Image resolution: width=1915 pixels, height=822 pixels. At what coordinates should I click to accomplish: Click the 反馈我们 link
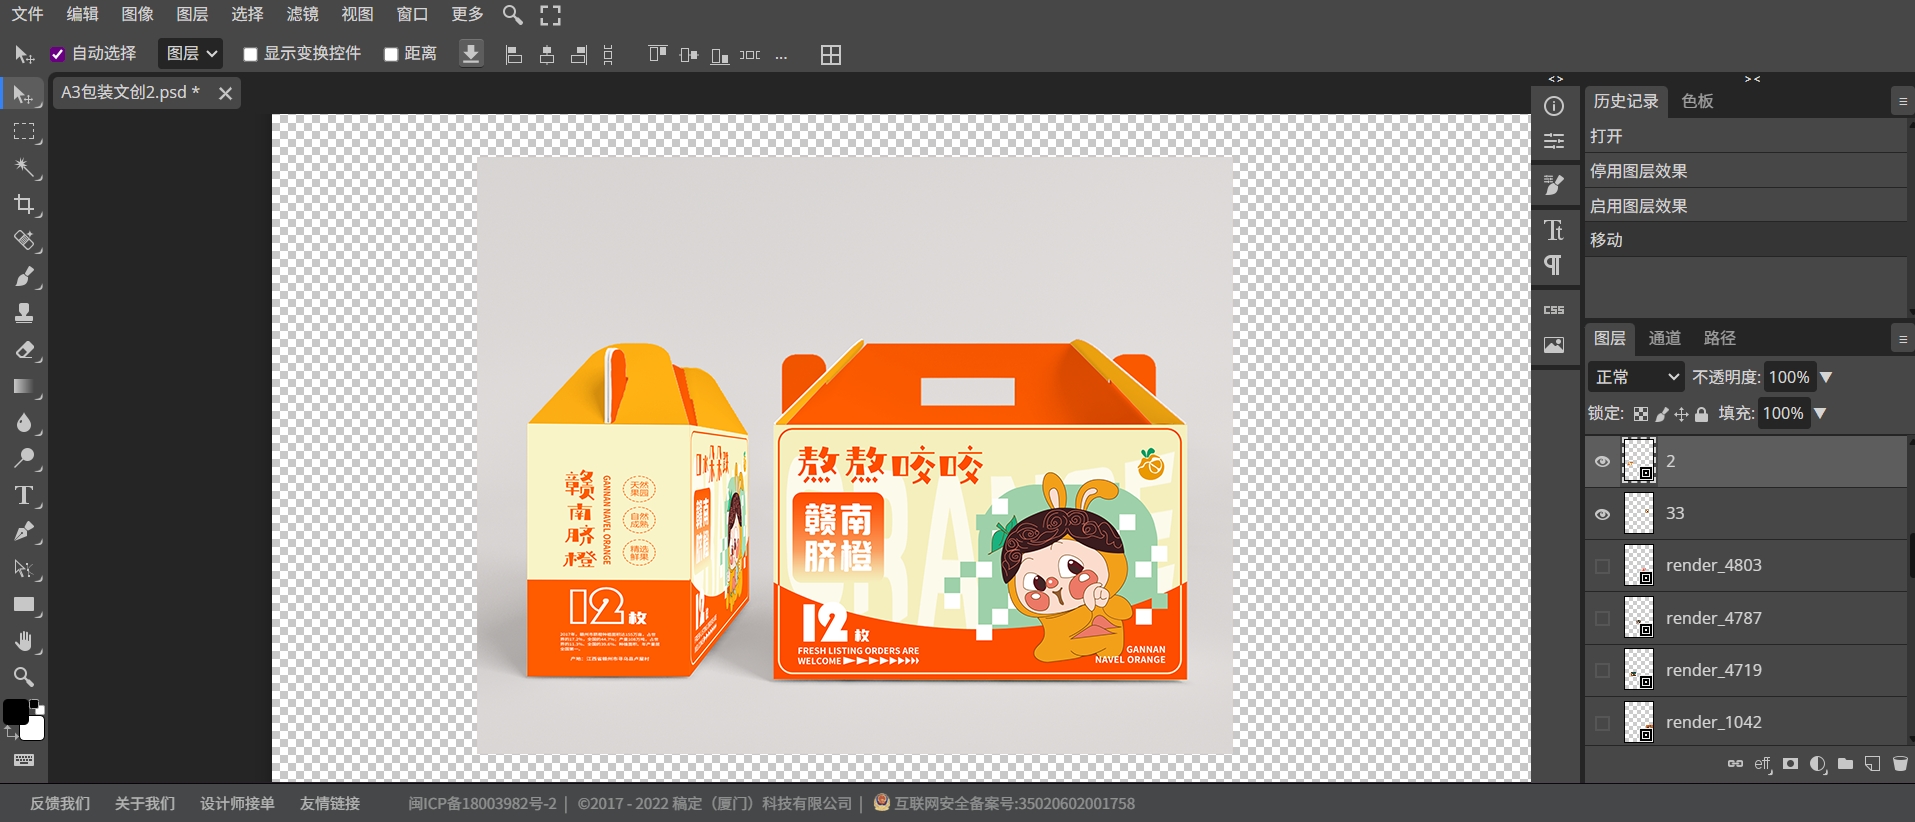(x=60, y=803)
